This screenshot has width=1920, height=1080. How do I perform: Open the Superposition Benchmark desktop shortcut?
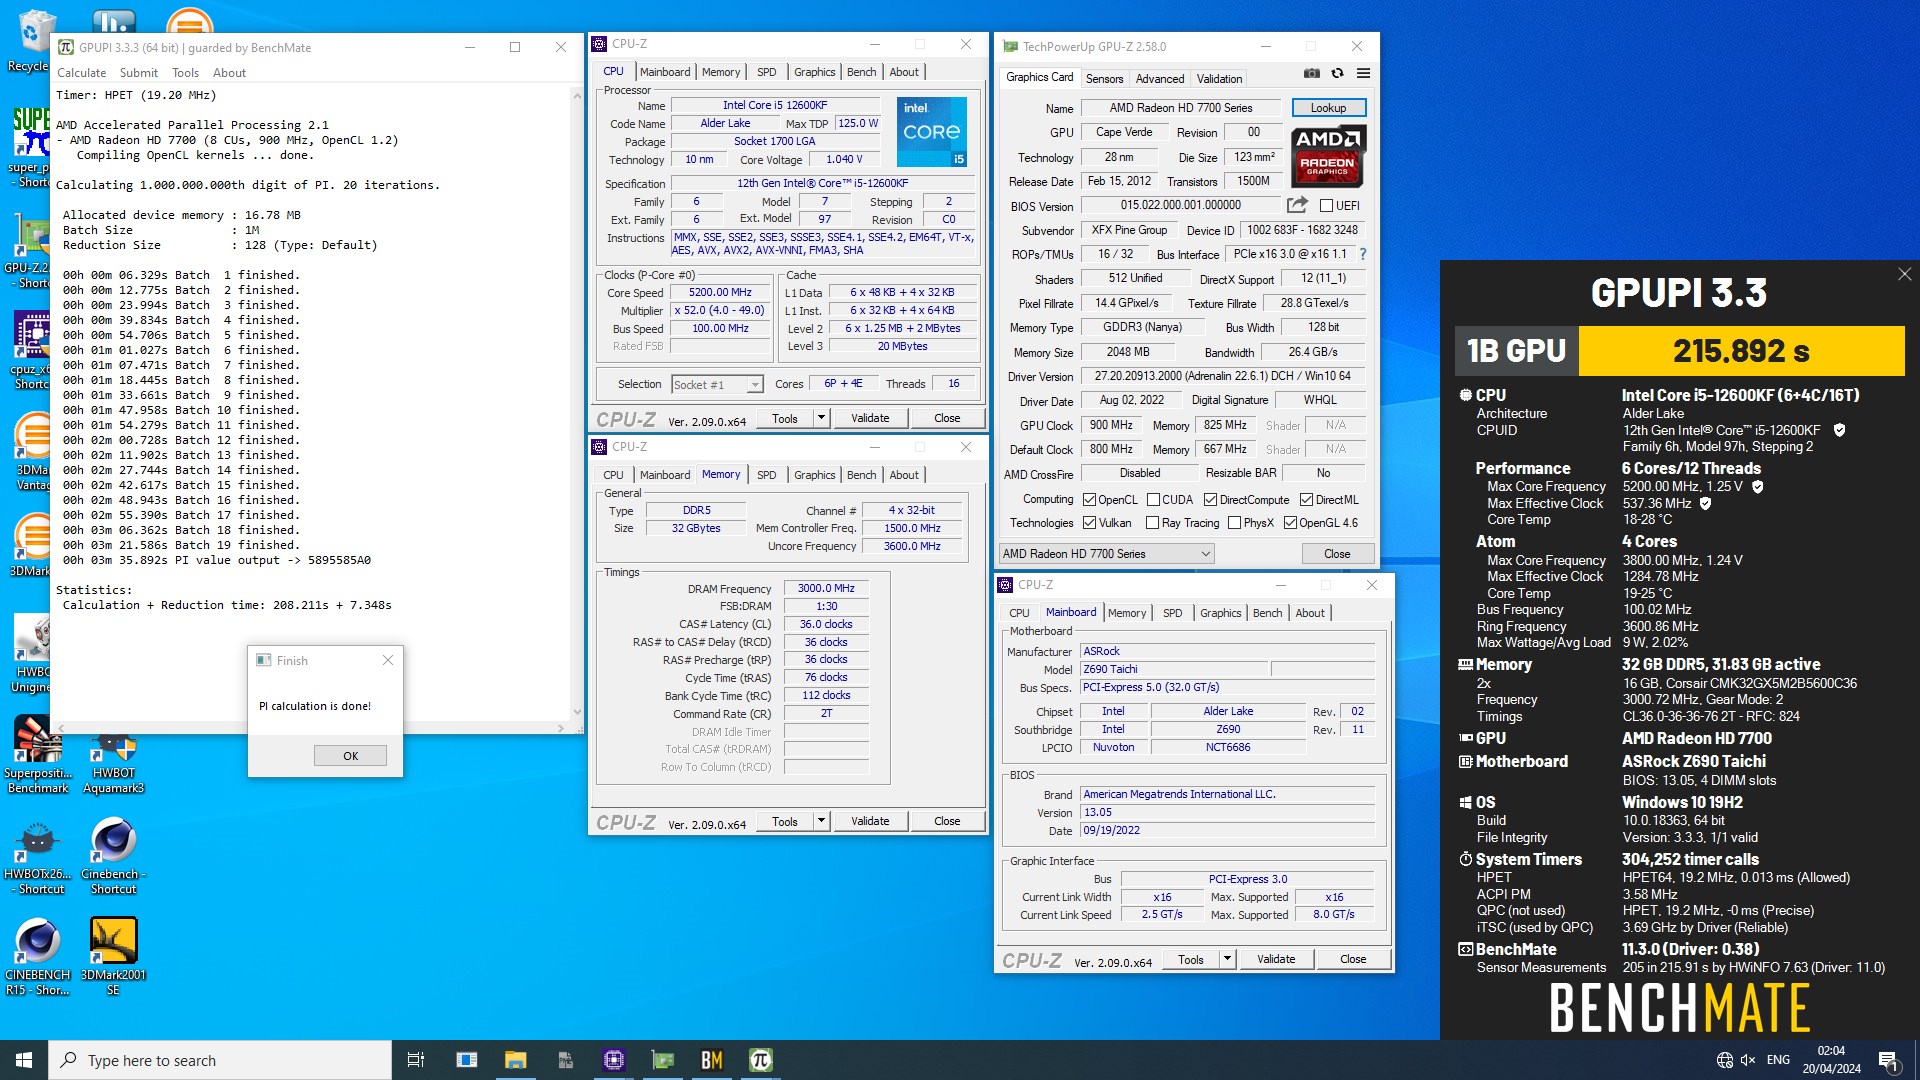tap(38, 755)
